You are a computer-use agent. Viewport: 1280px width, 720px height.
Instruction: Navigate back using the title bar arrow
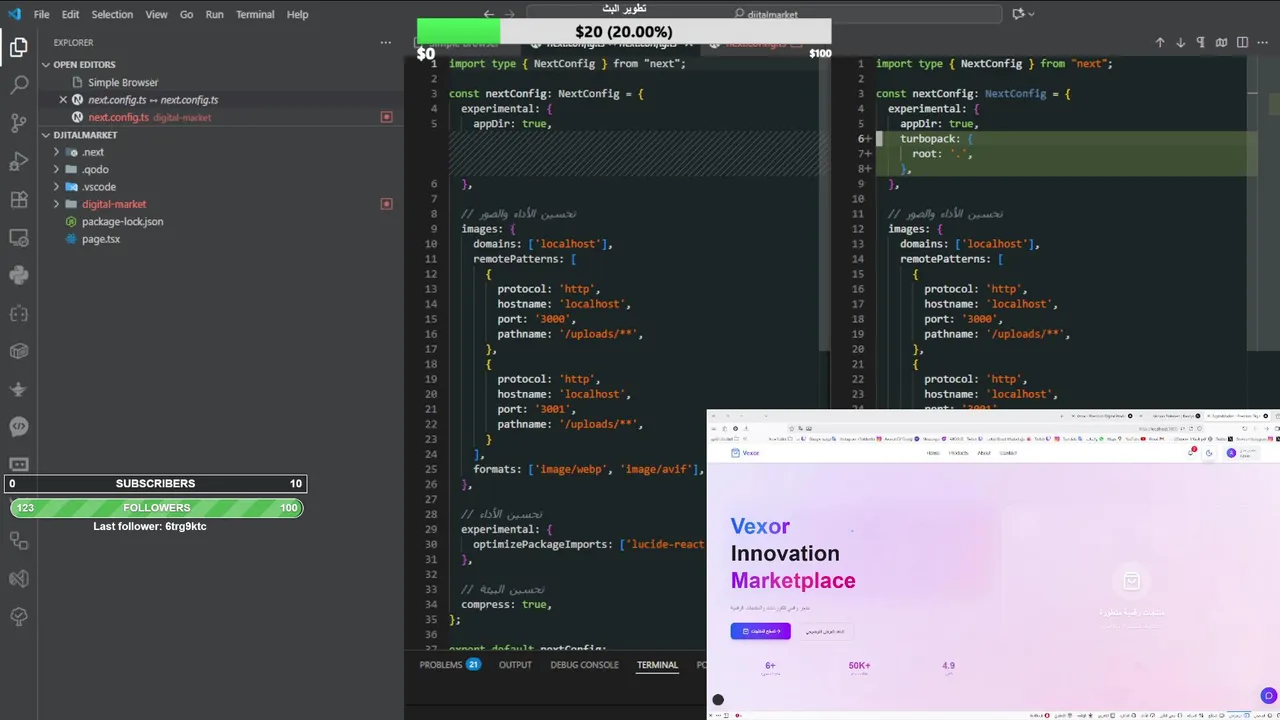pos(489,14)
